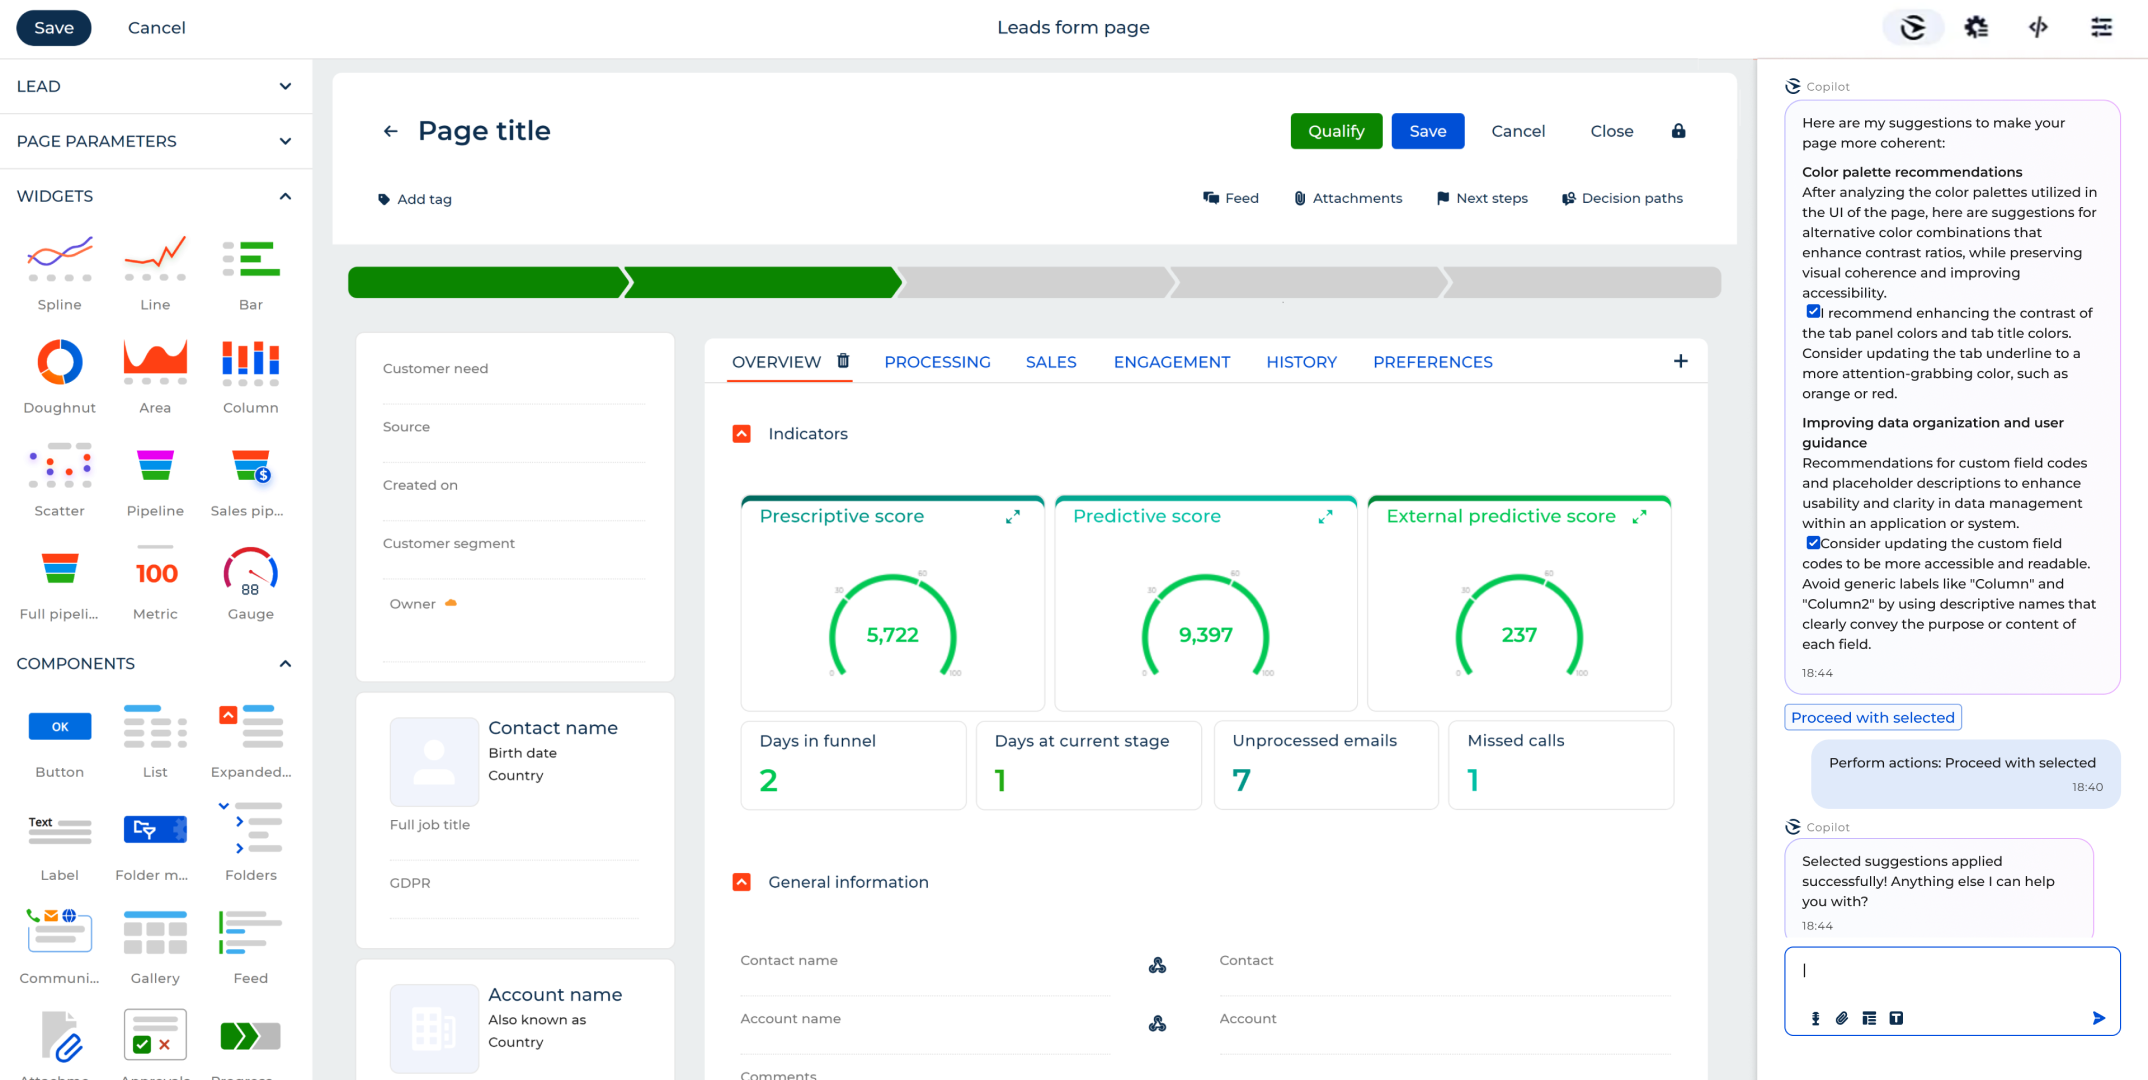Viewport: 2148px width, 1080px height.
Task: Click Proceed with selected in Copilot
Action: click(x=1871, y=717)
